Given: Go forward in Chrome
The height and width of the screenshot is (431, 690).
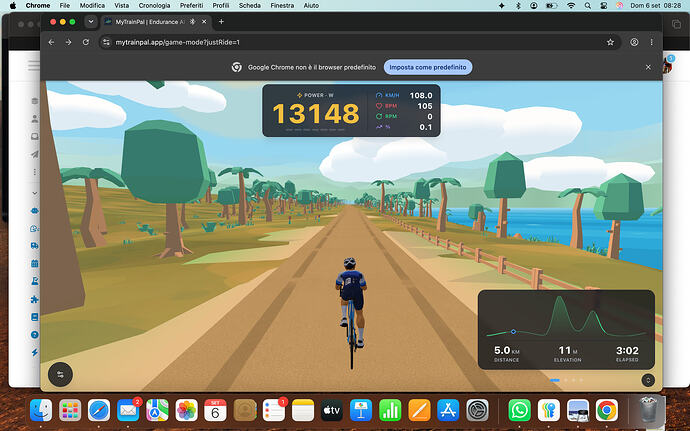Looking at the screenshot, I should (68, 42).
